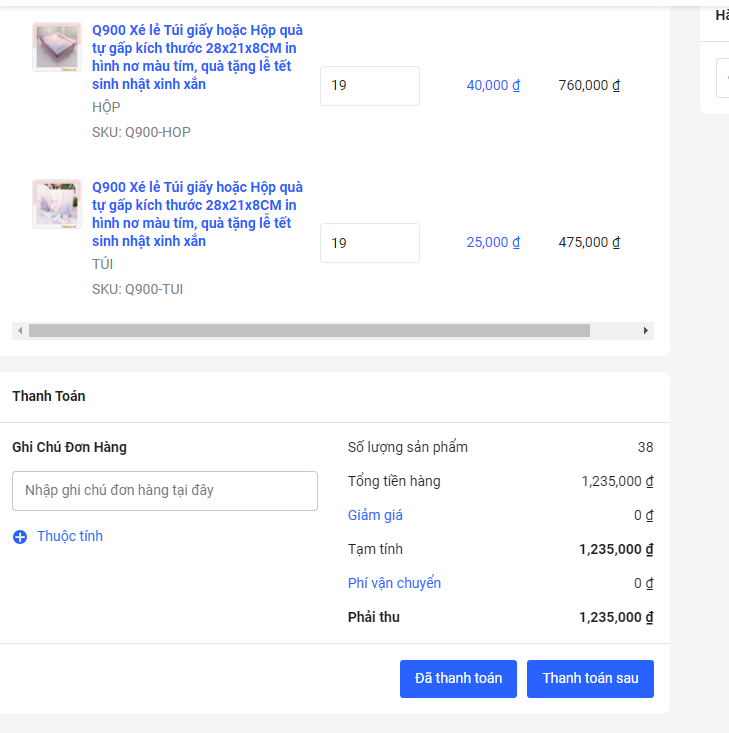This screenshot has height=733, width=729.
Task: Click the partially visible field in right panel
Action: click(x=723, y=78)
